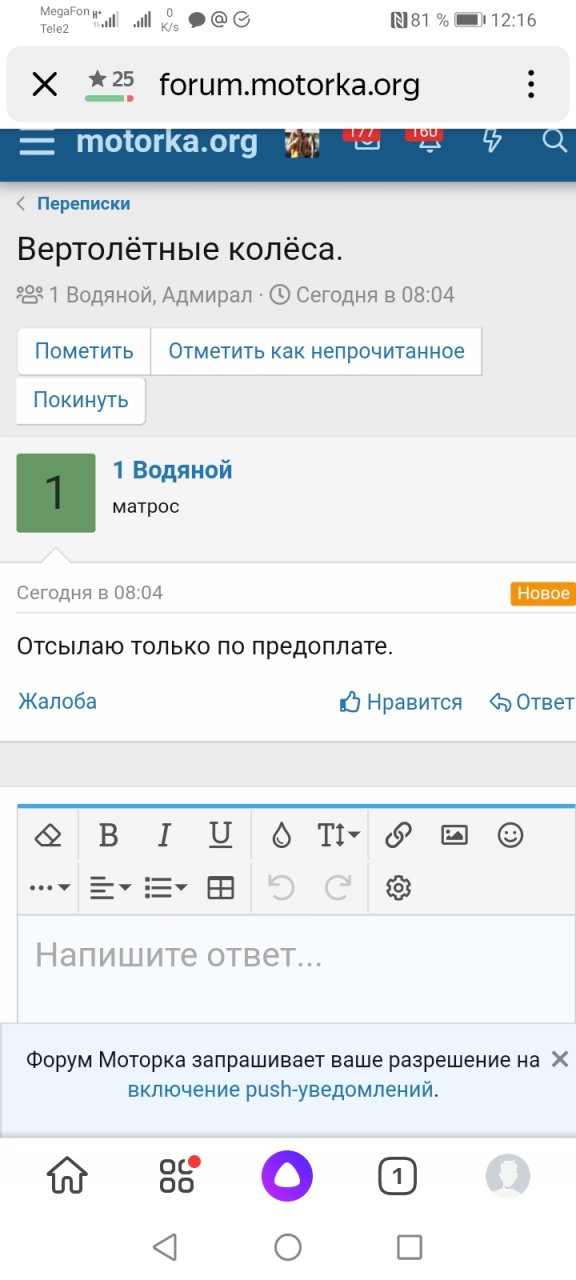This screenshot has height=1280, width=576.
Task: Expand more options ellipsis dropdown
Action: pyautogui.click(x=48, y=887)
